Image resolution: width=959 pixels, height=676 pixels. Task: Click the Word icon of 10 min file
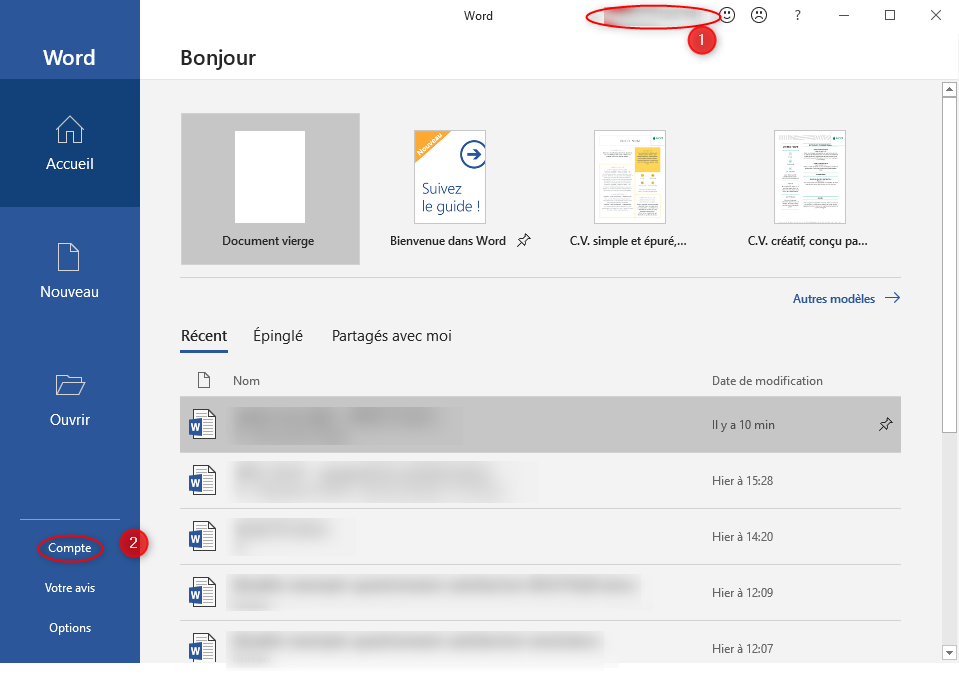coord(202,424)
